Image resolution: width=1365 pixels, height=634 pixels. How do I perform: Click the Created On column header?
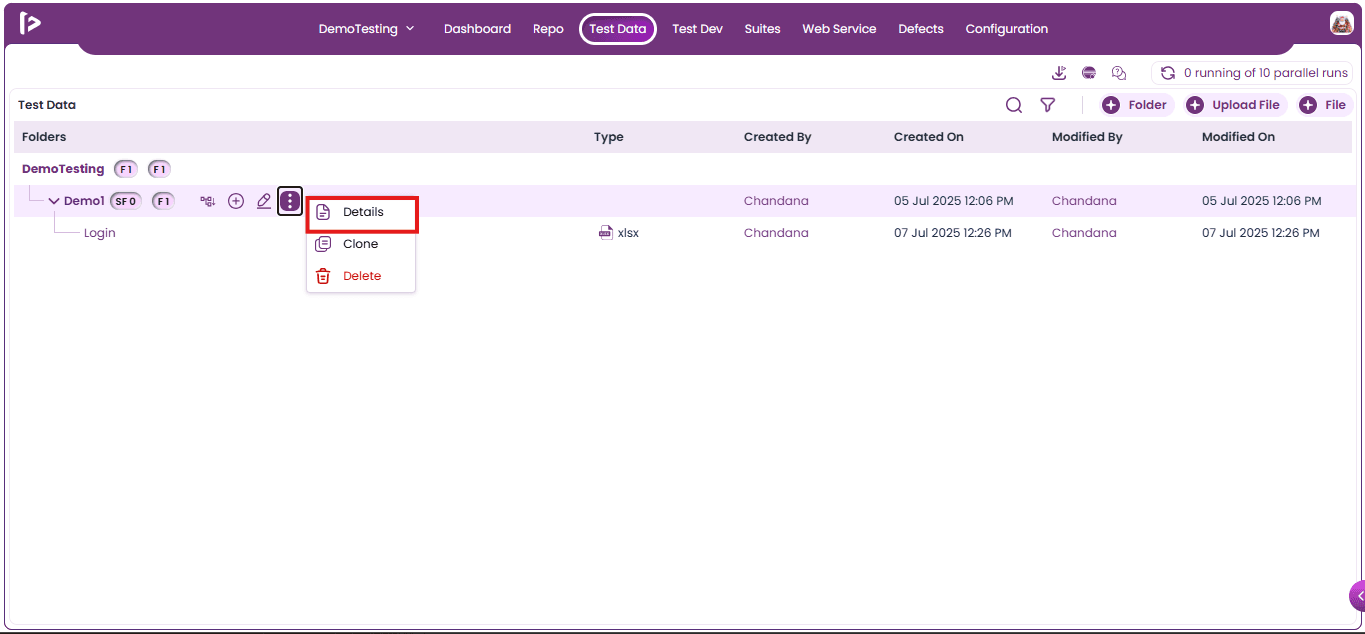[x=929, y=137]
